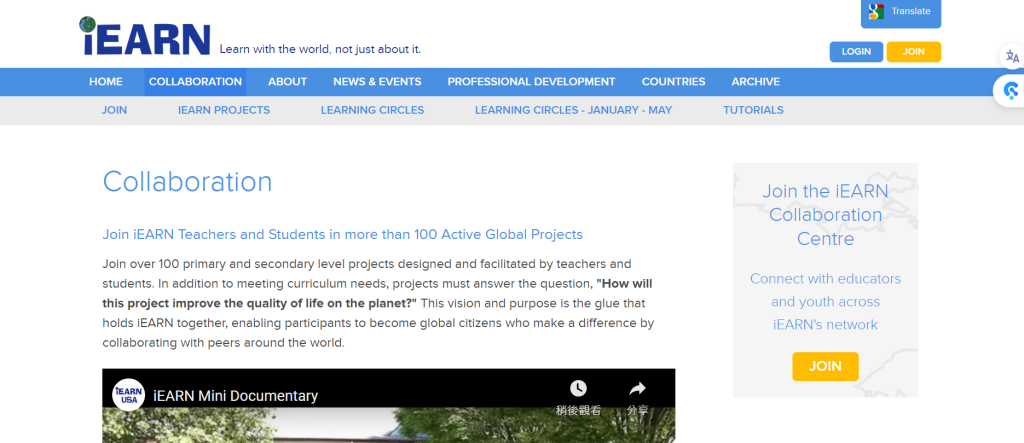The height and width of the screenshot is (443, 1024).
Task: Open the ABOUT menu
Action: (287, 82)
